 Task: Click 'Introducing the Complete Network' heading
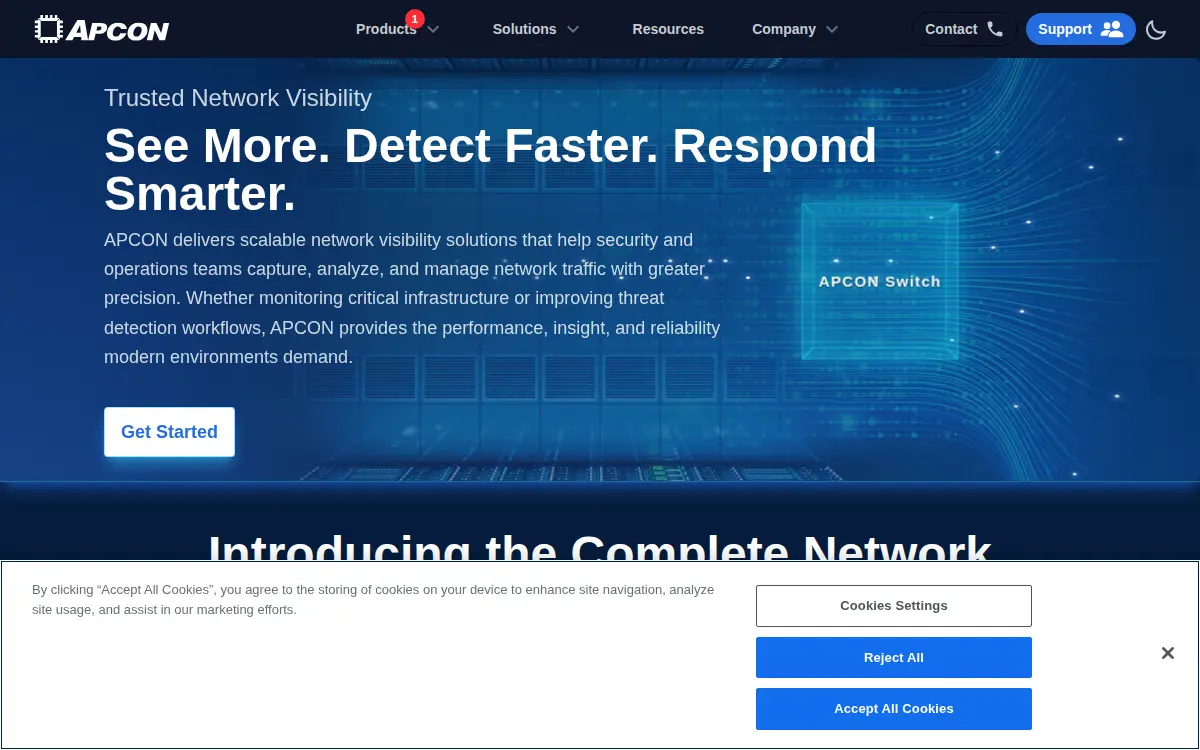tap(600, 545)
